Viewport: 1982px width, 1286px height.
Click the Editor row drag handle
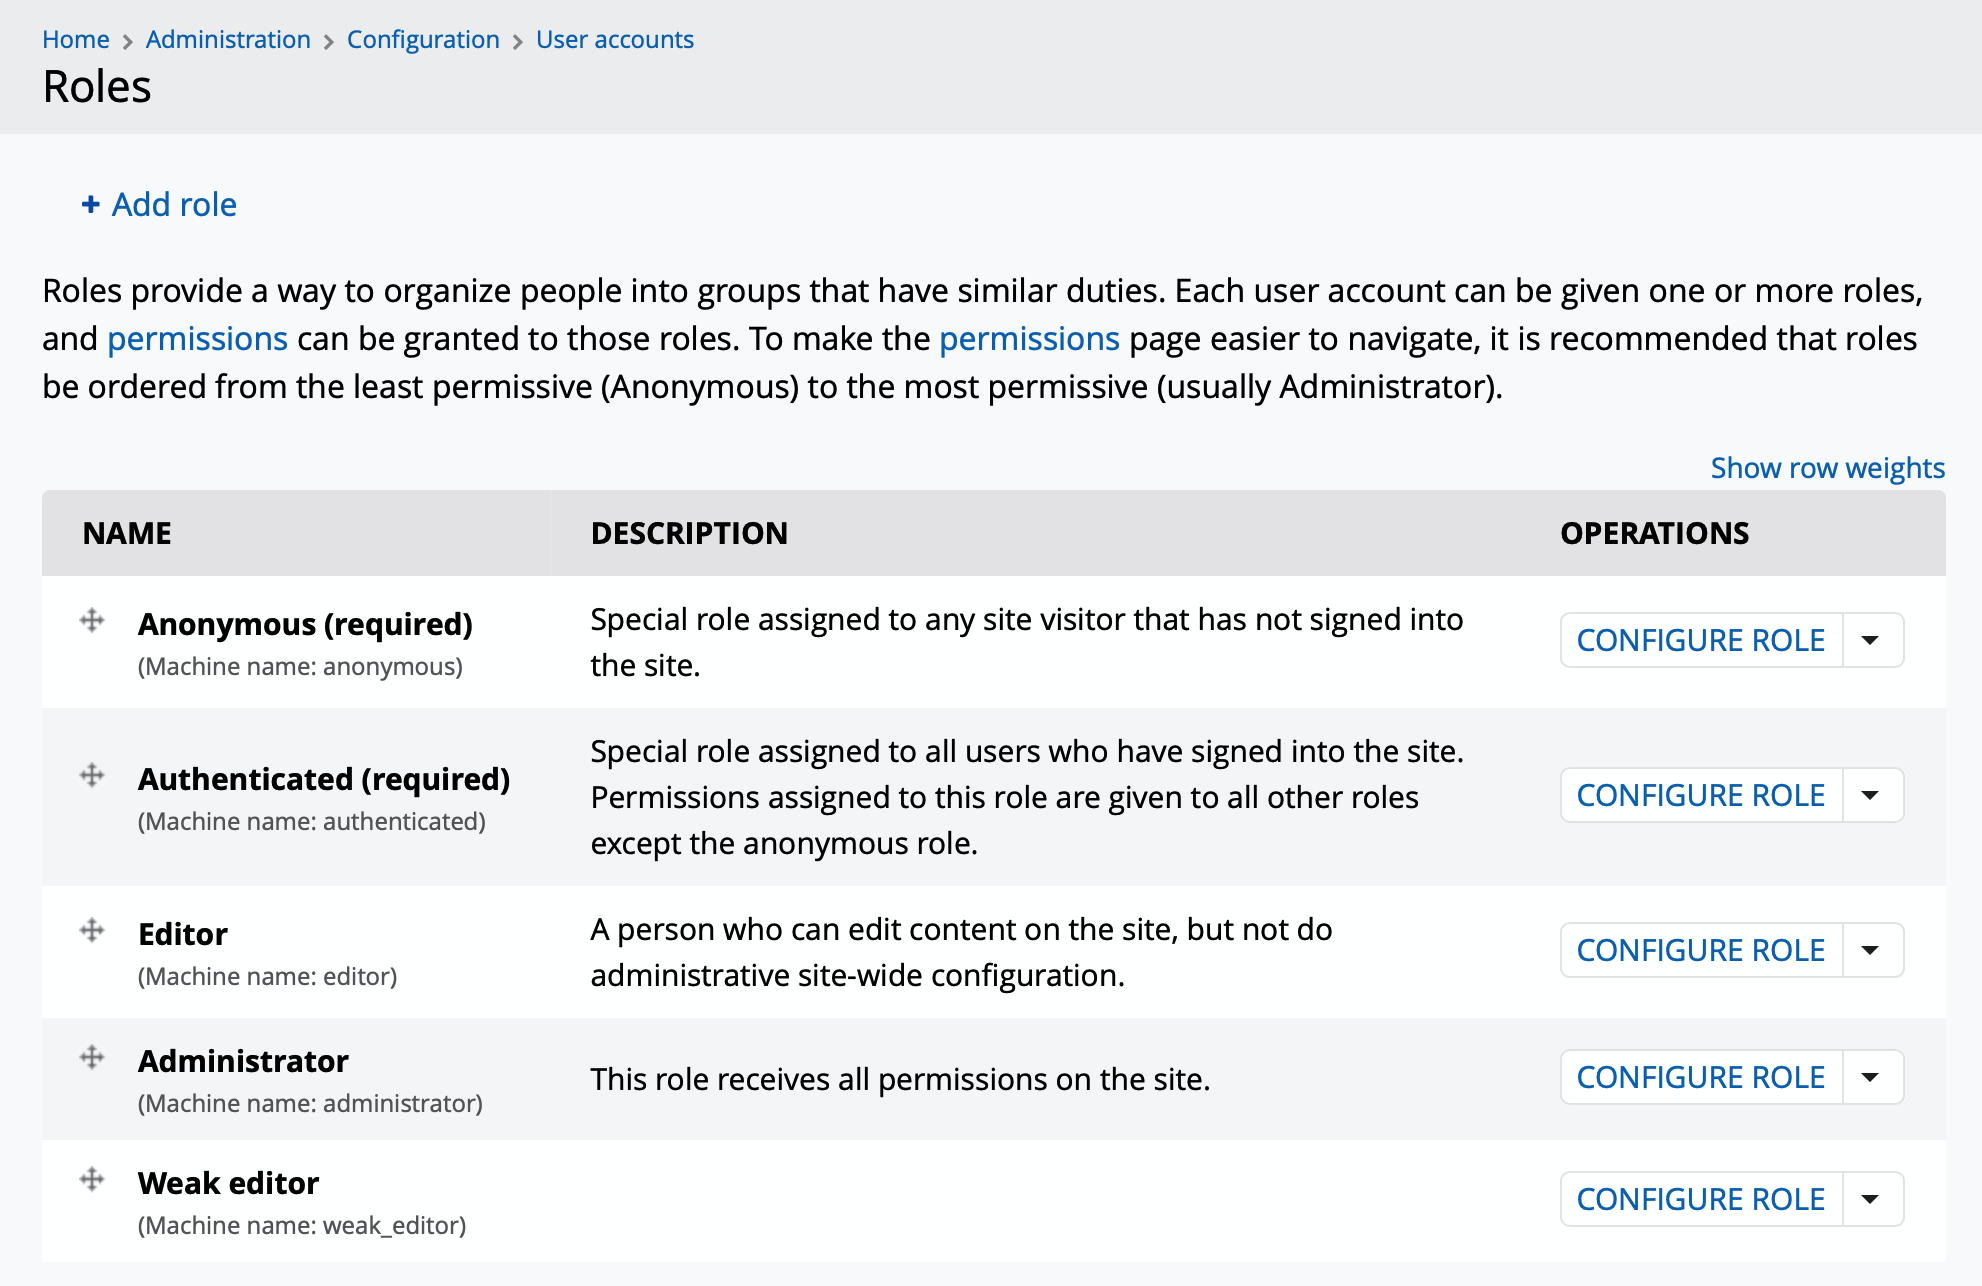tap(92, 930)
